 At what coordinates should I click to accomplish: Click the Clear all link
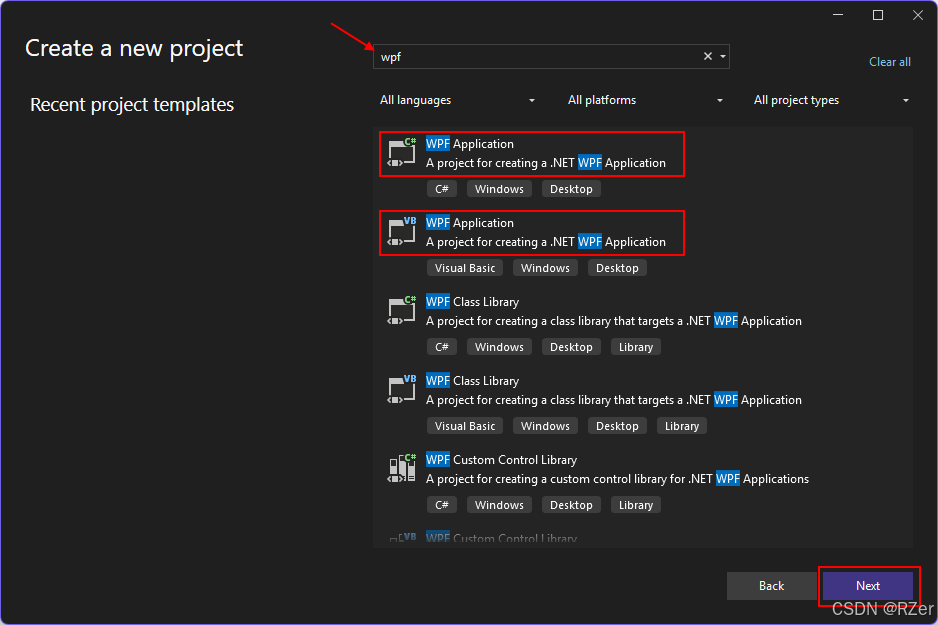pos(890,62)
